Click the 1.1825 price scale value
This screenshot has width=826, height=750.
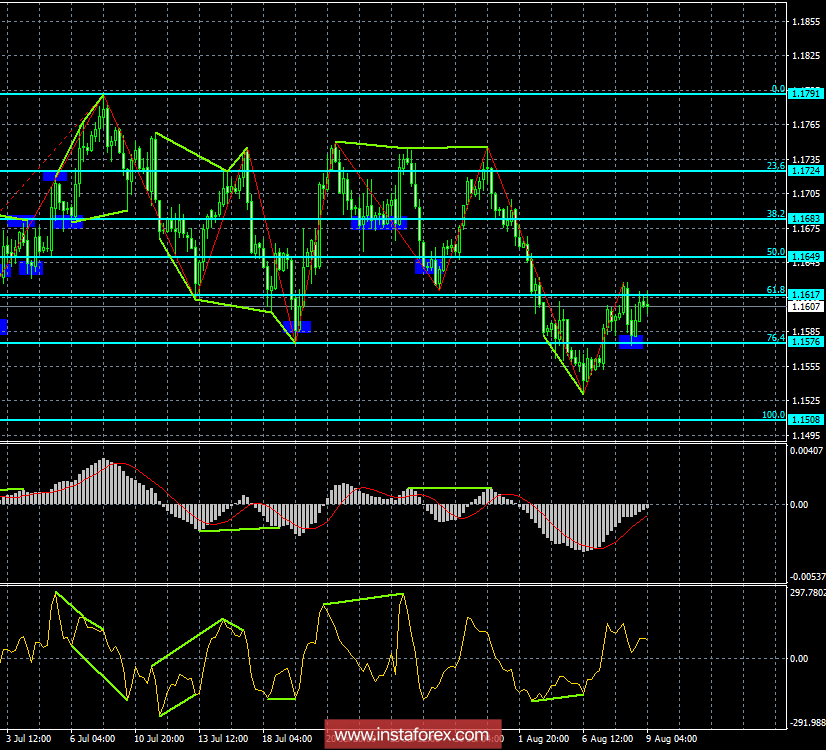click(806, 56)
